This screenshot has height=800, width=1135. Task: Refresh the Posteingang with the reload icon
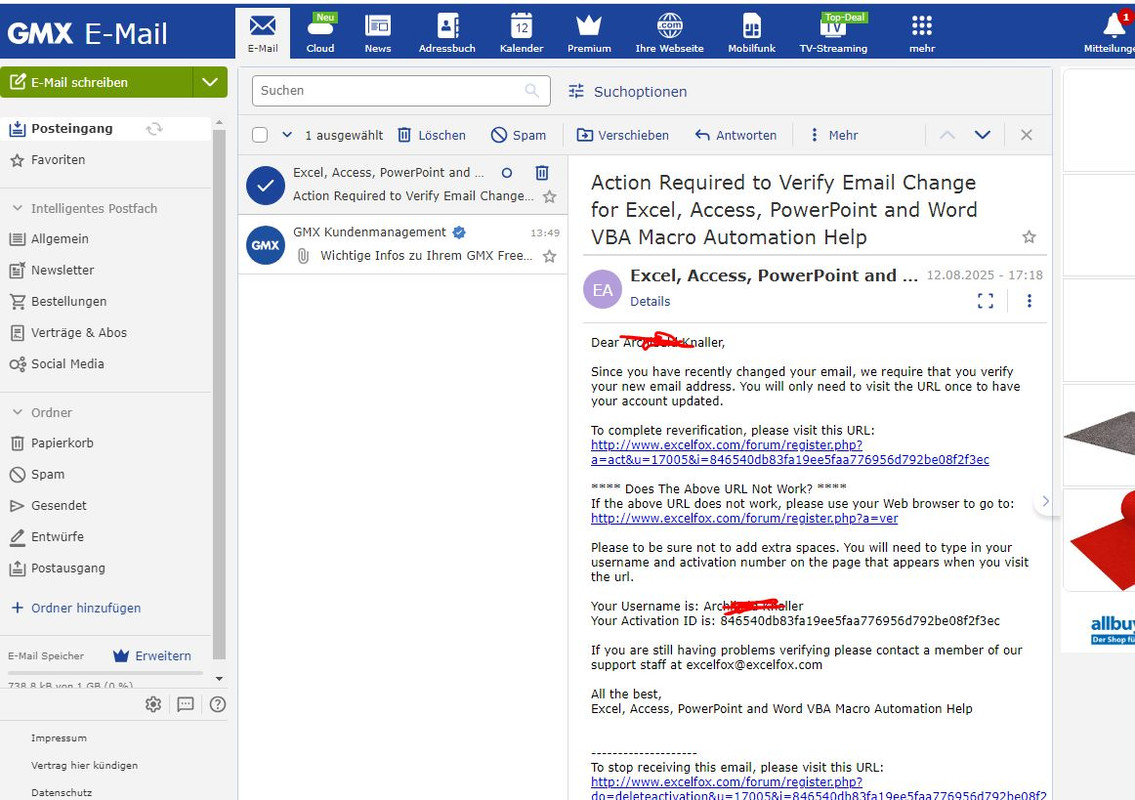[154, 129]
